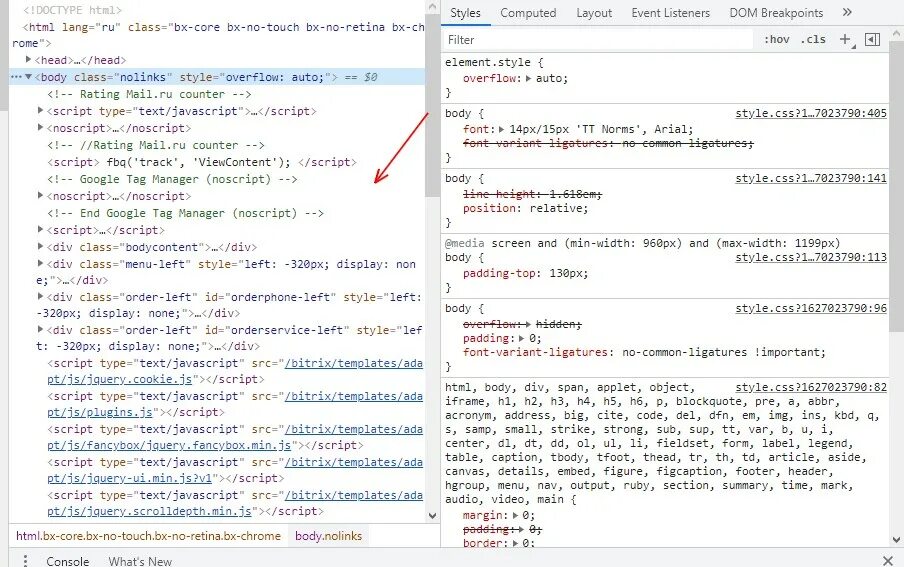Close the Console drawer with the X
The height and width of the screenshot is (567, 904).
click(x=888, y=561)
